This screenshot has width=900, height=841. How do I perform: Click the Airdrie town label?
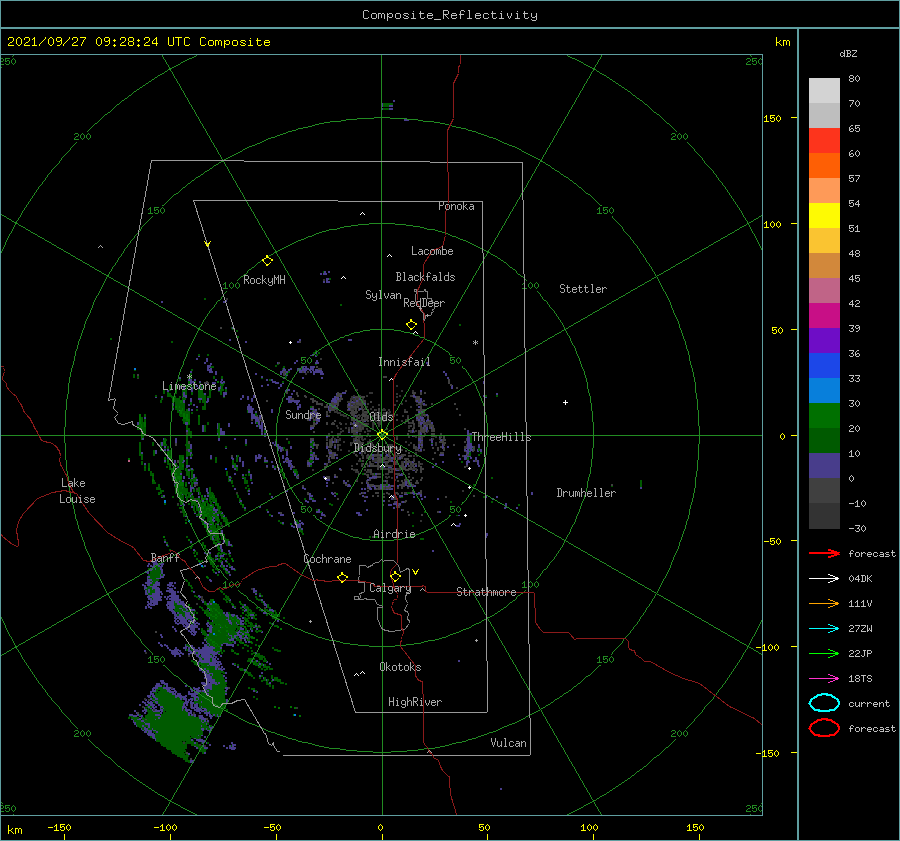394,534
